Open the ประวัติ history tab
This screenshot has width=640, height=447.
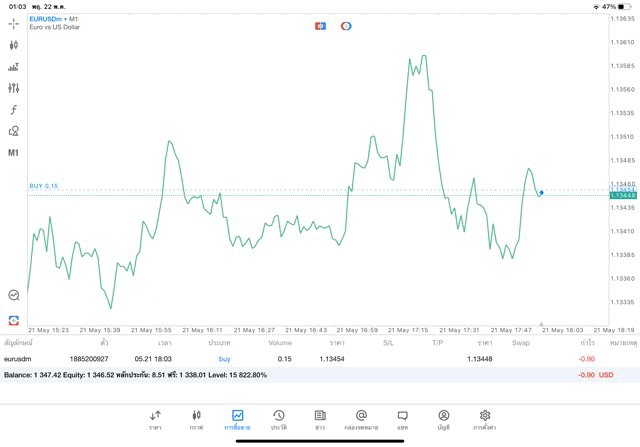tap(279, 419)
